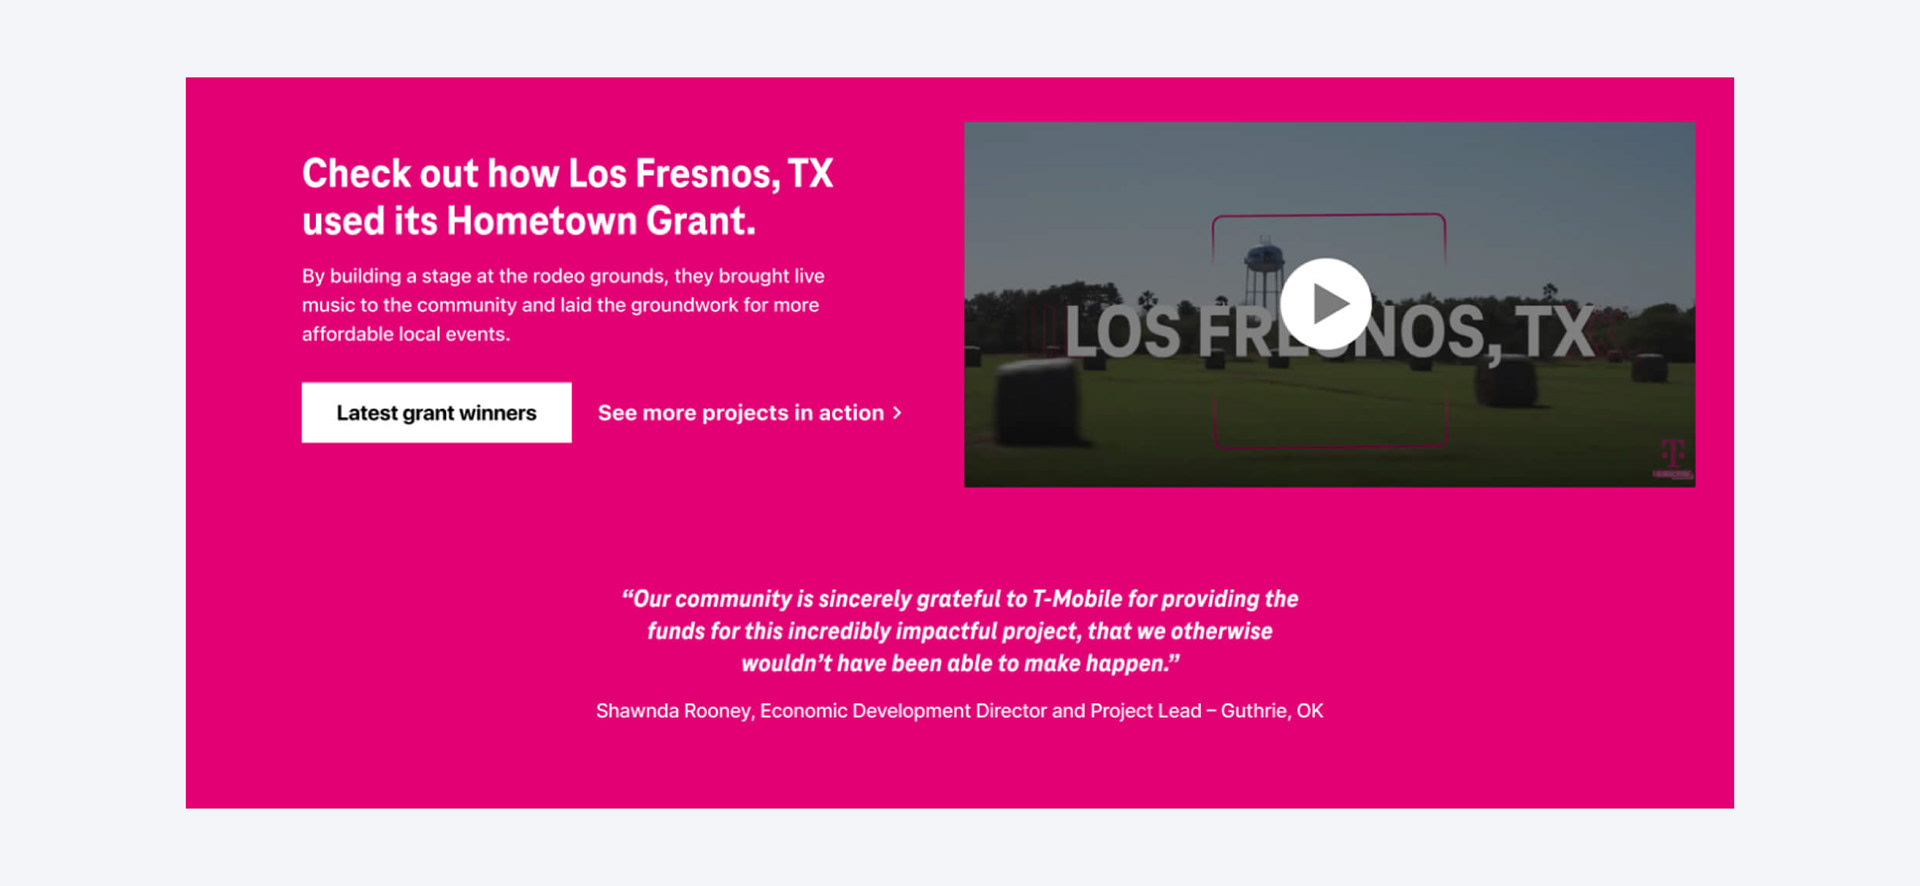
Task: Click the italic Our community testimonial quote
Action: [960, 631]
